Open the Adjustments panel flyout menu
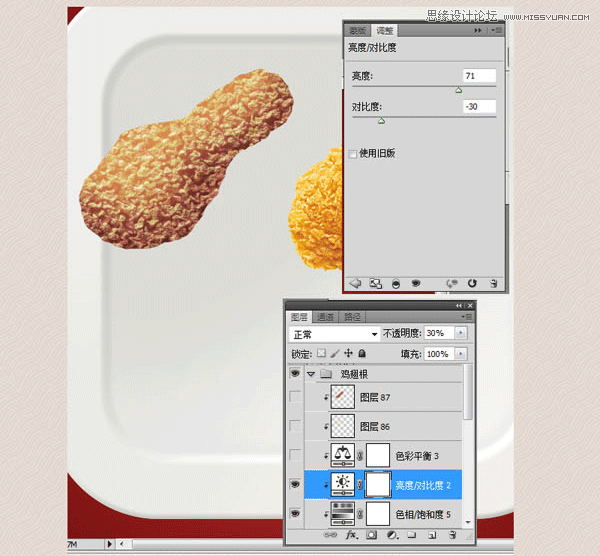This screenshot has height=556, width=600. (497, 30)
